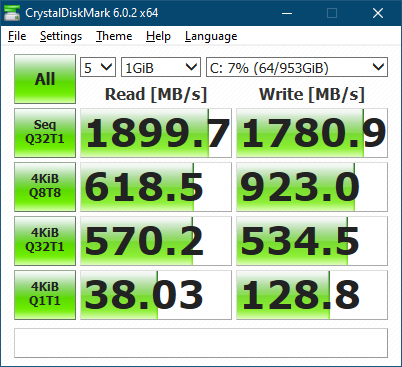
Task: Run all benchmarks with the All button
Action: (45, 79)
